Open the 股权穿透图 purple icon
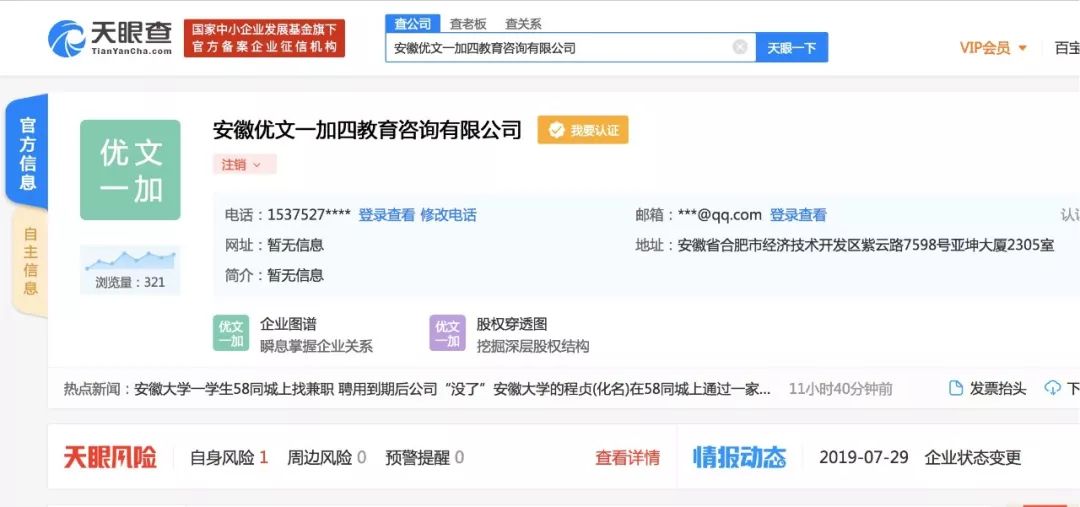Viewport: 1080px width, 507px height. pyautogui.click(x=447, y=333)
